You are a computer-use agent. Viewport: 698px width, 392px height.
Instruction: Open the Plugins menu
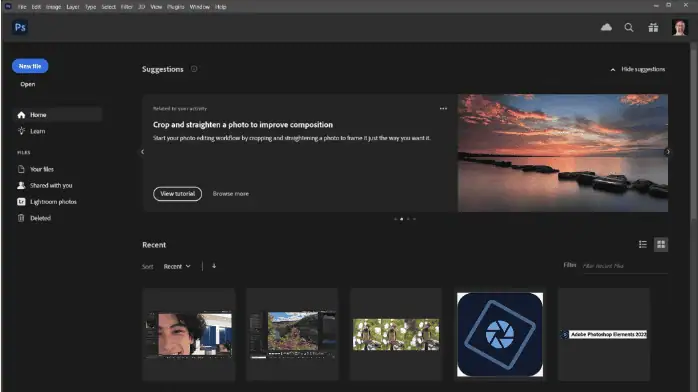175,7
